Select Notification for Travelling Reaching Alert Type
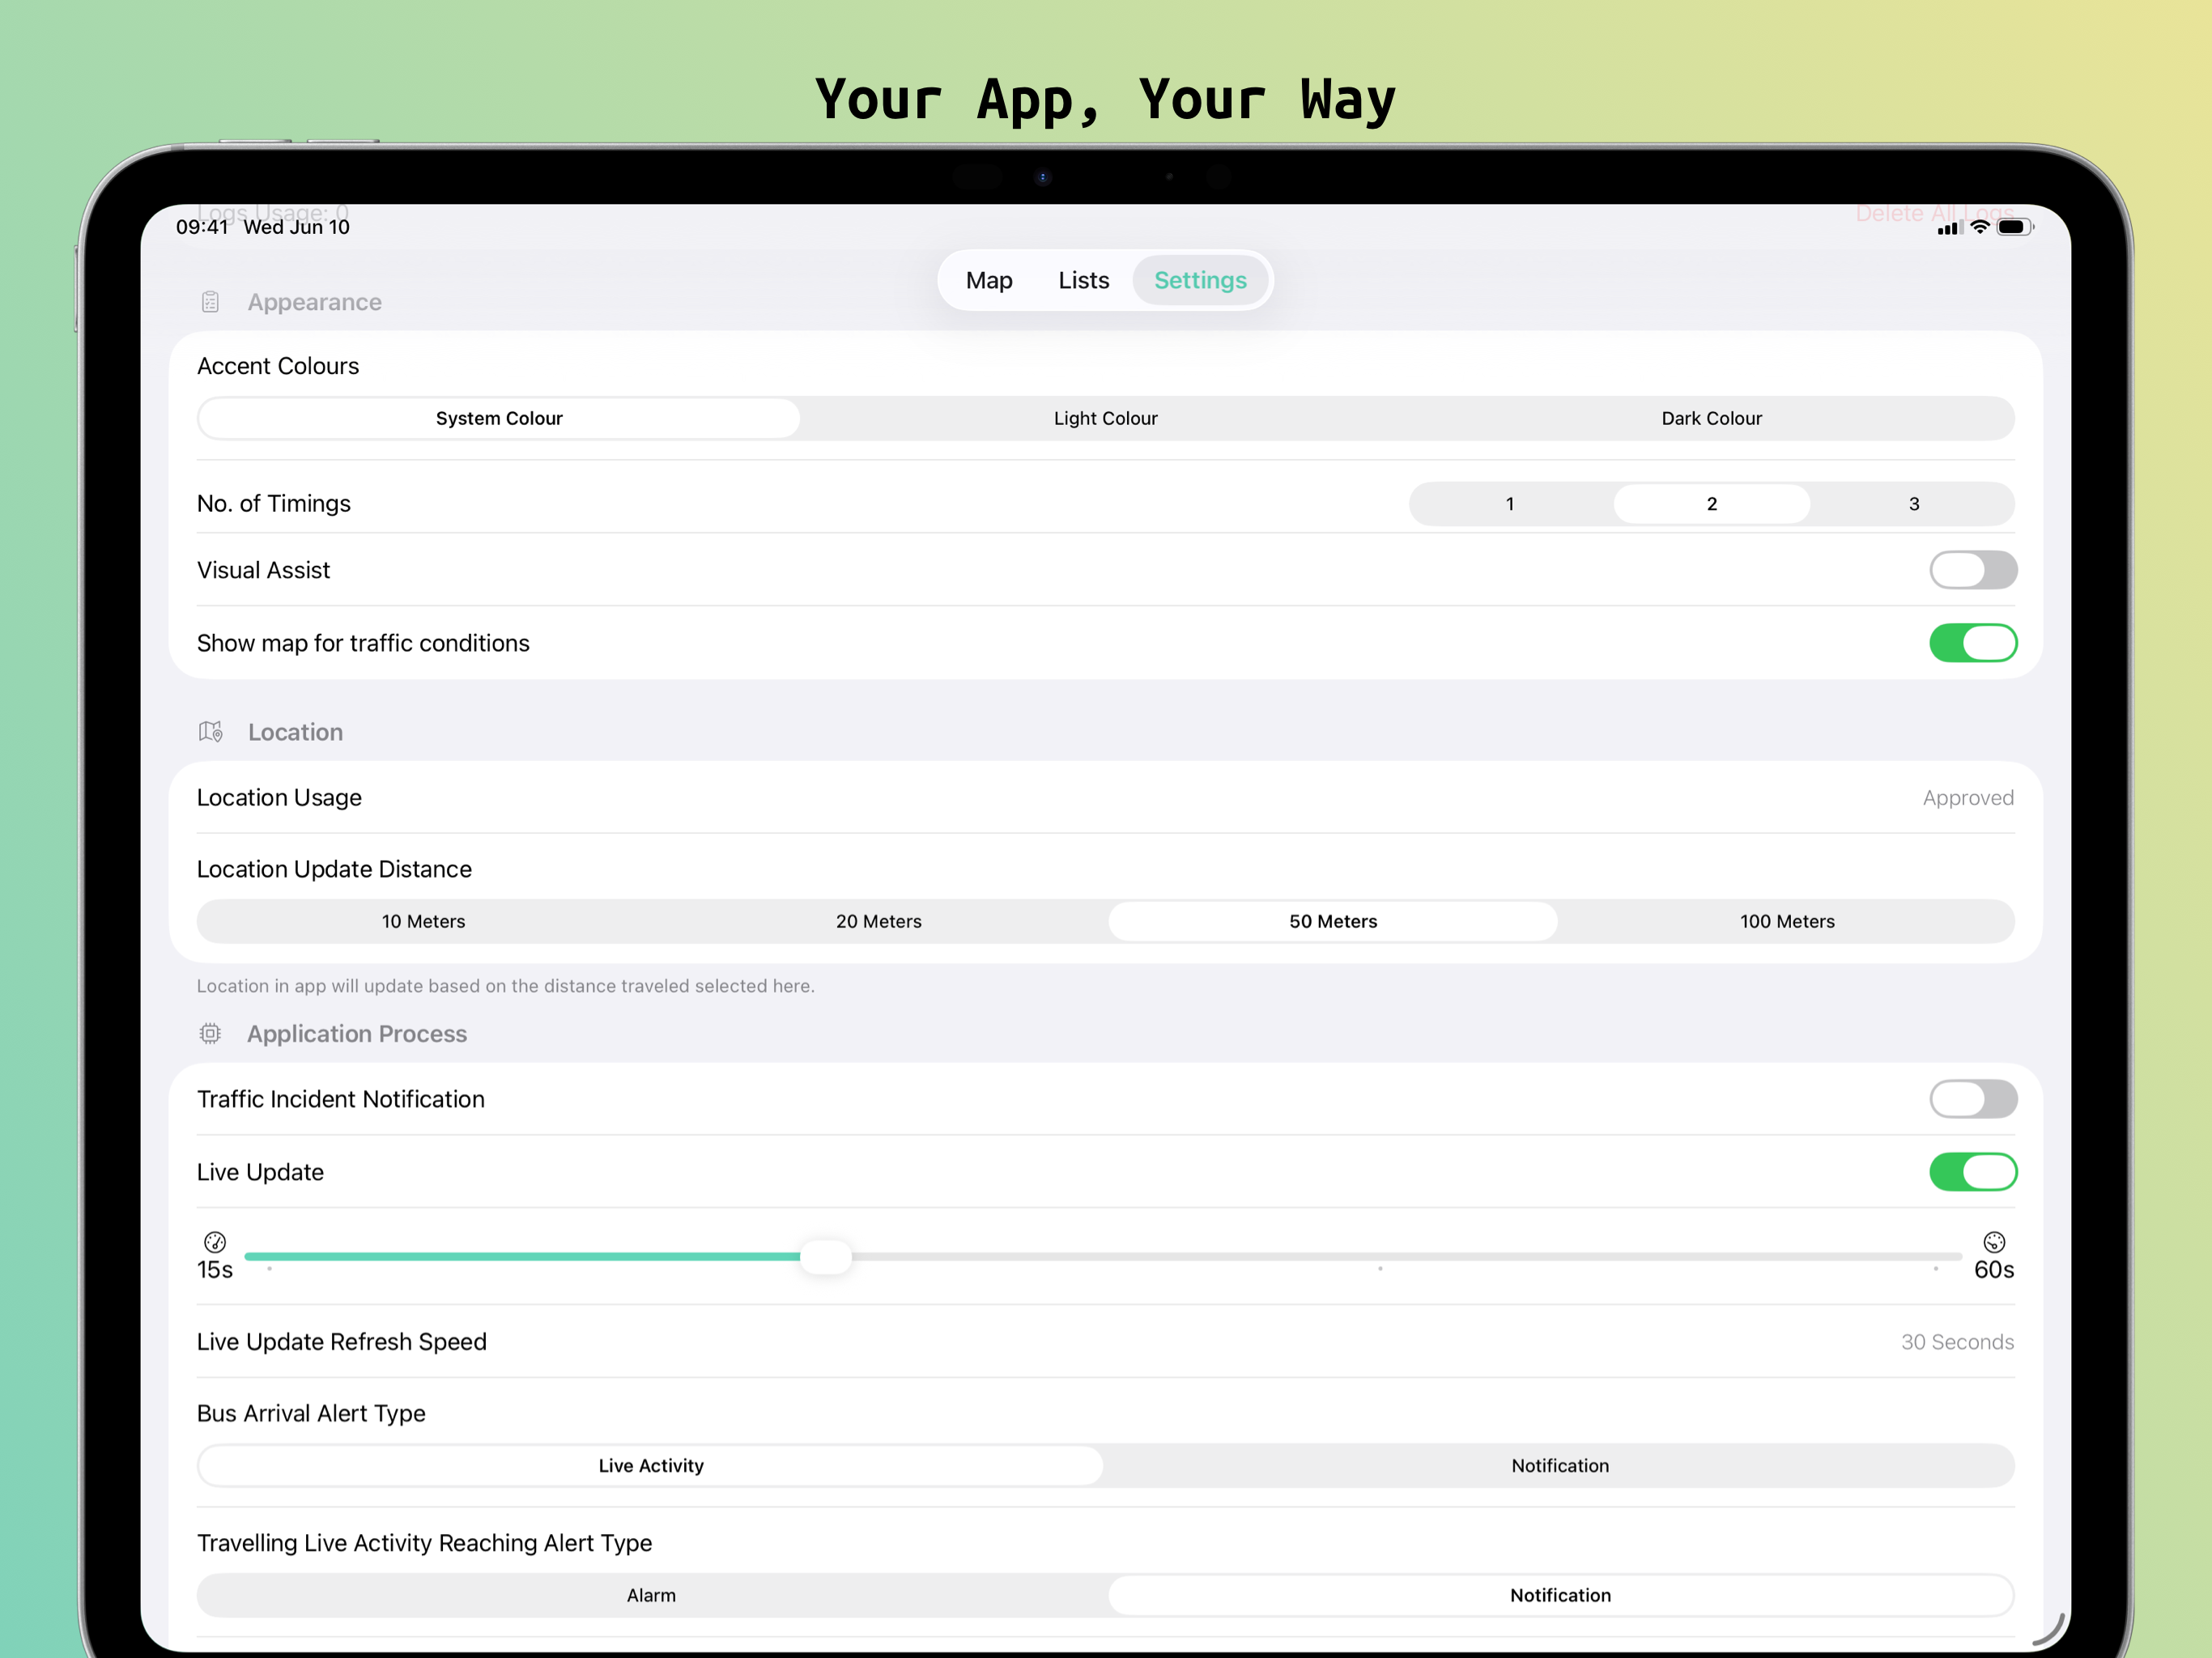Viewport: 2212px width, 1658px height. (1560, 1596)
